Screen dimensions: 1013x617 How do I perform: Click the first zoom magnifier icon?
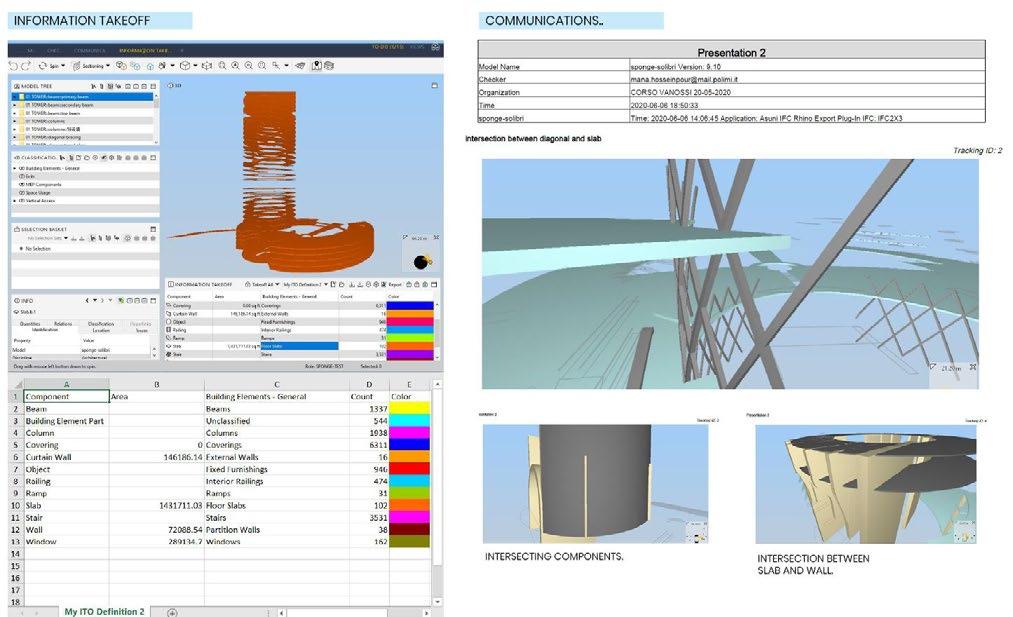pyautogui.click(x=222, y=66)
